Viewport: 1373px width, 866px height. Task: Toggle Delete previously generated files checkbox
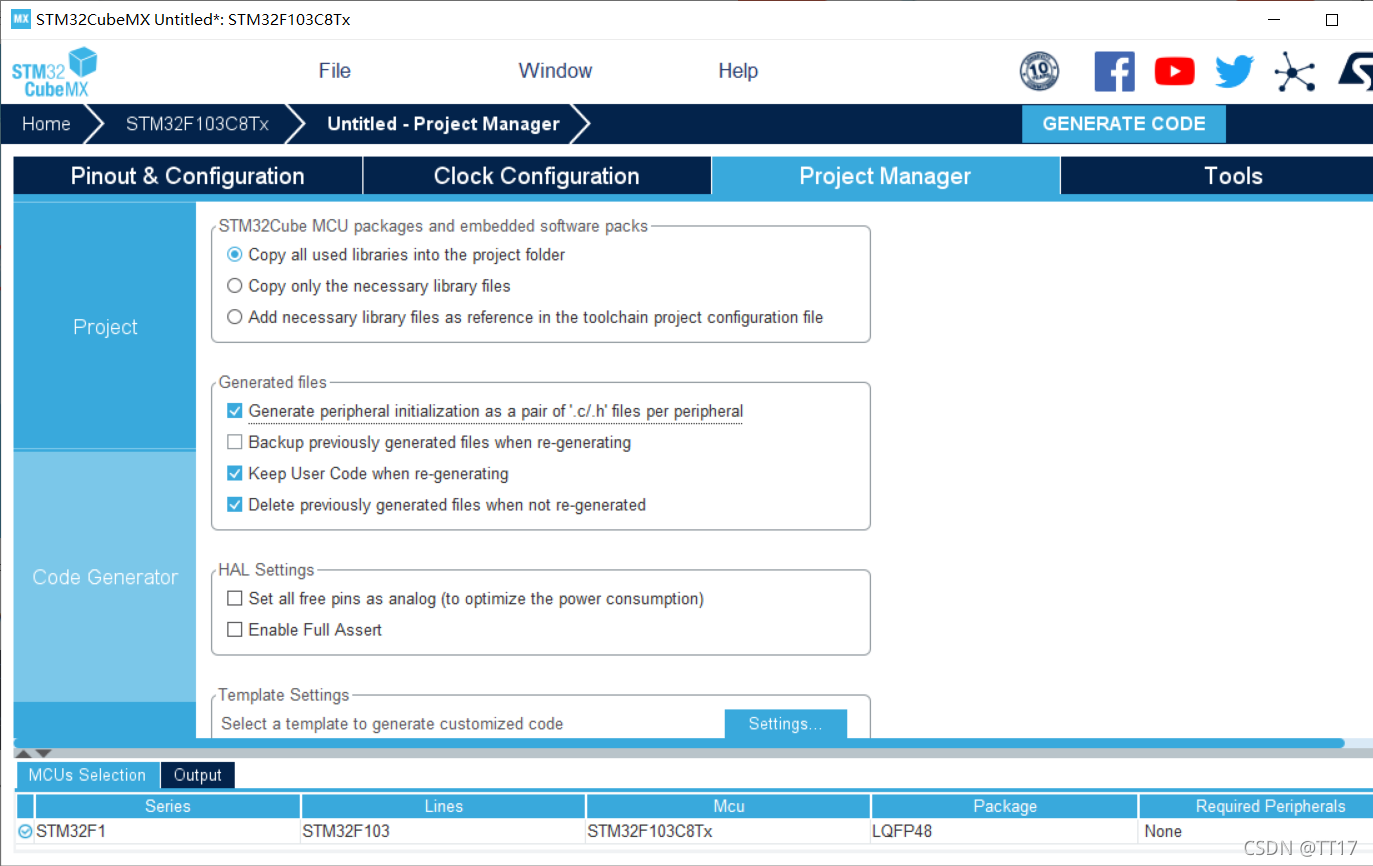click(235, 505)
